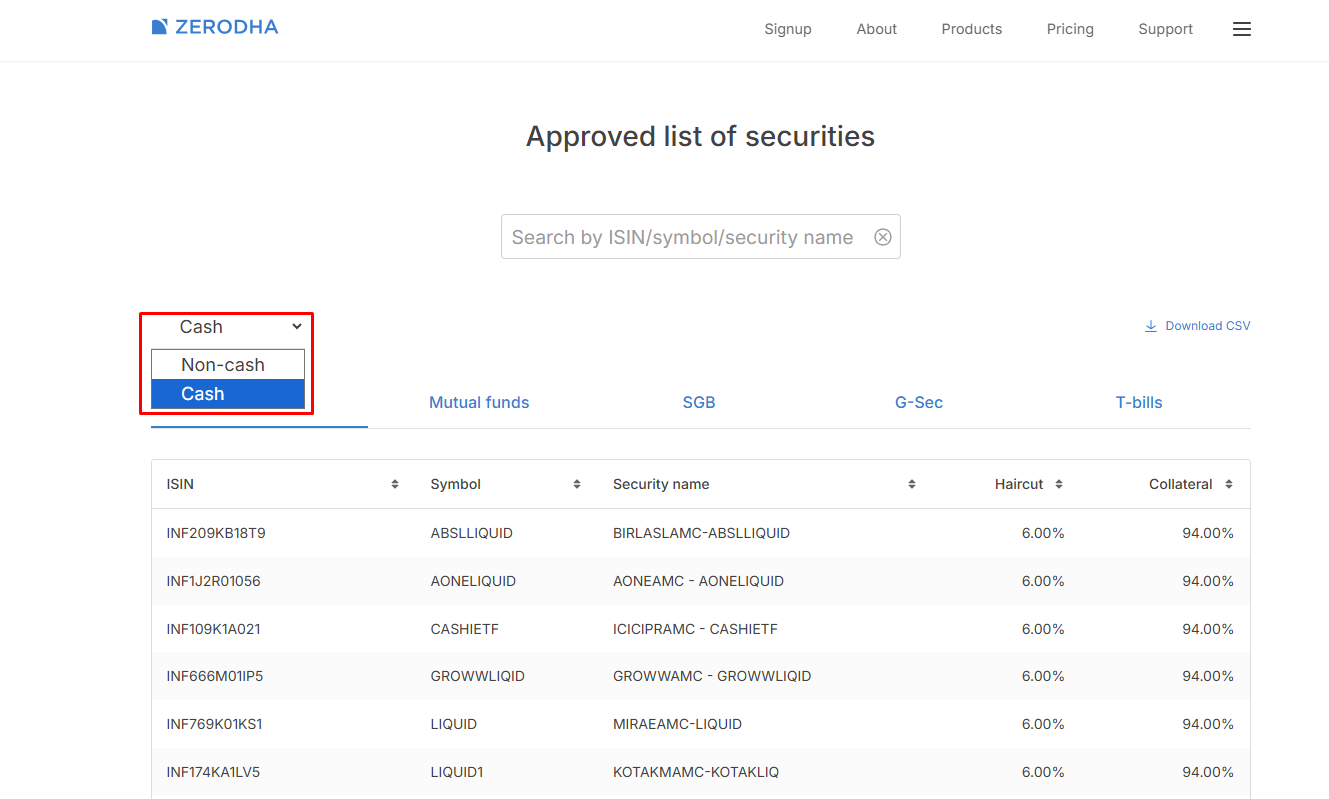Viewport: 1329px width, 799px height.
Task: Open the Pricing page
Action: click(1070, 29)
